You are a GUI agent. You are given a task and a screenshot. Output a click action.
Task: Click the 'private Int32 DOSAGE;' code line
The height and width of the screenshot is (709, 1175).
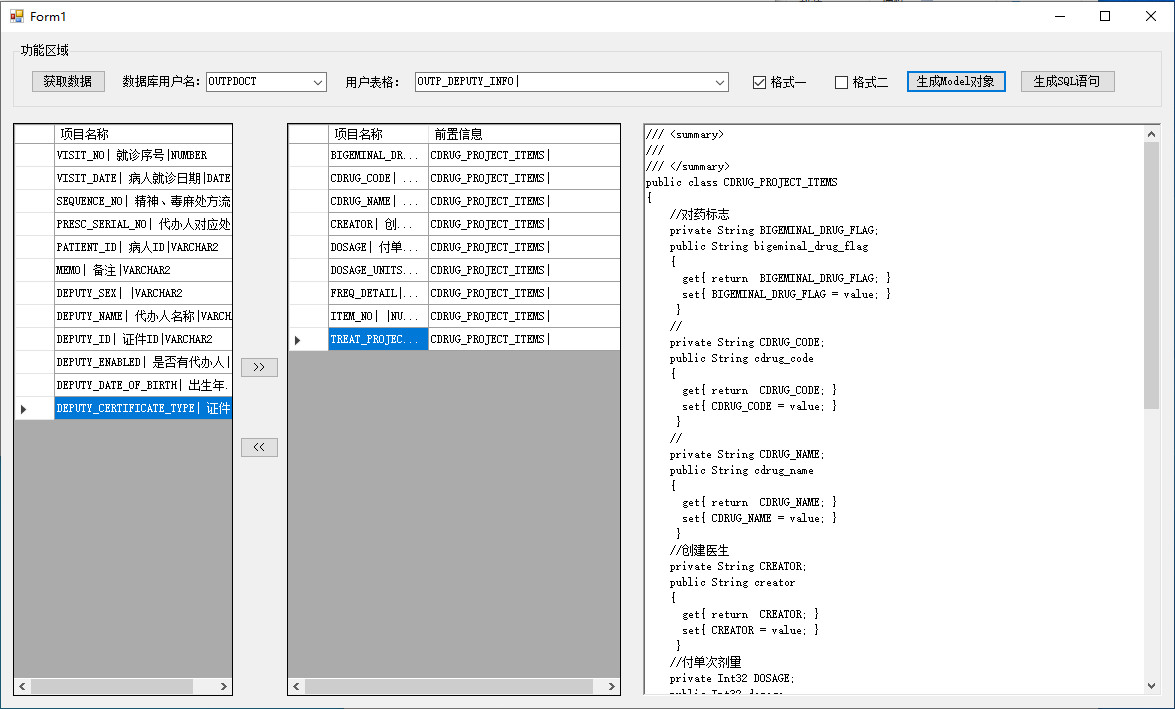coord(732,678)
